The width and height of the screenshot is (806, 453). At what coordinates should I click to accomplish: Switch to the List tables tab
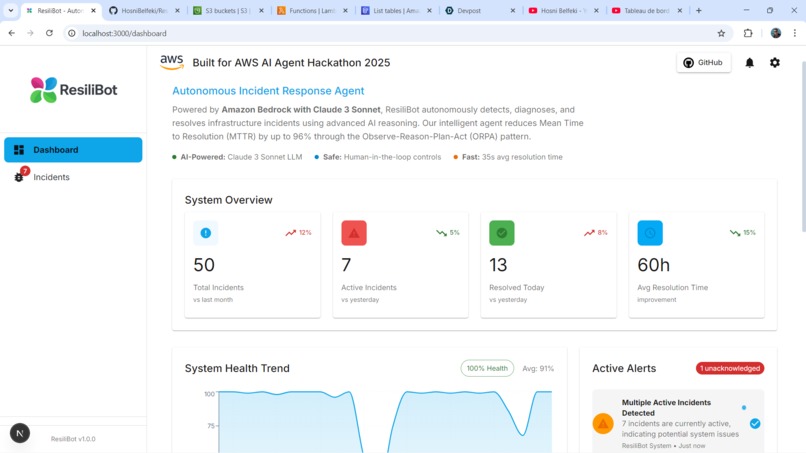click(396, 10)
